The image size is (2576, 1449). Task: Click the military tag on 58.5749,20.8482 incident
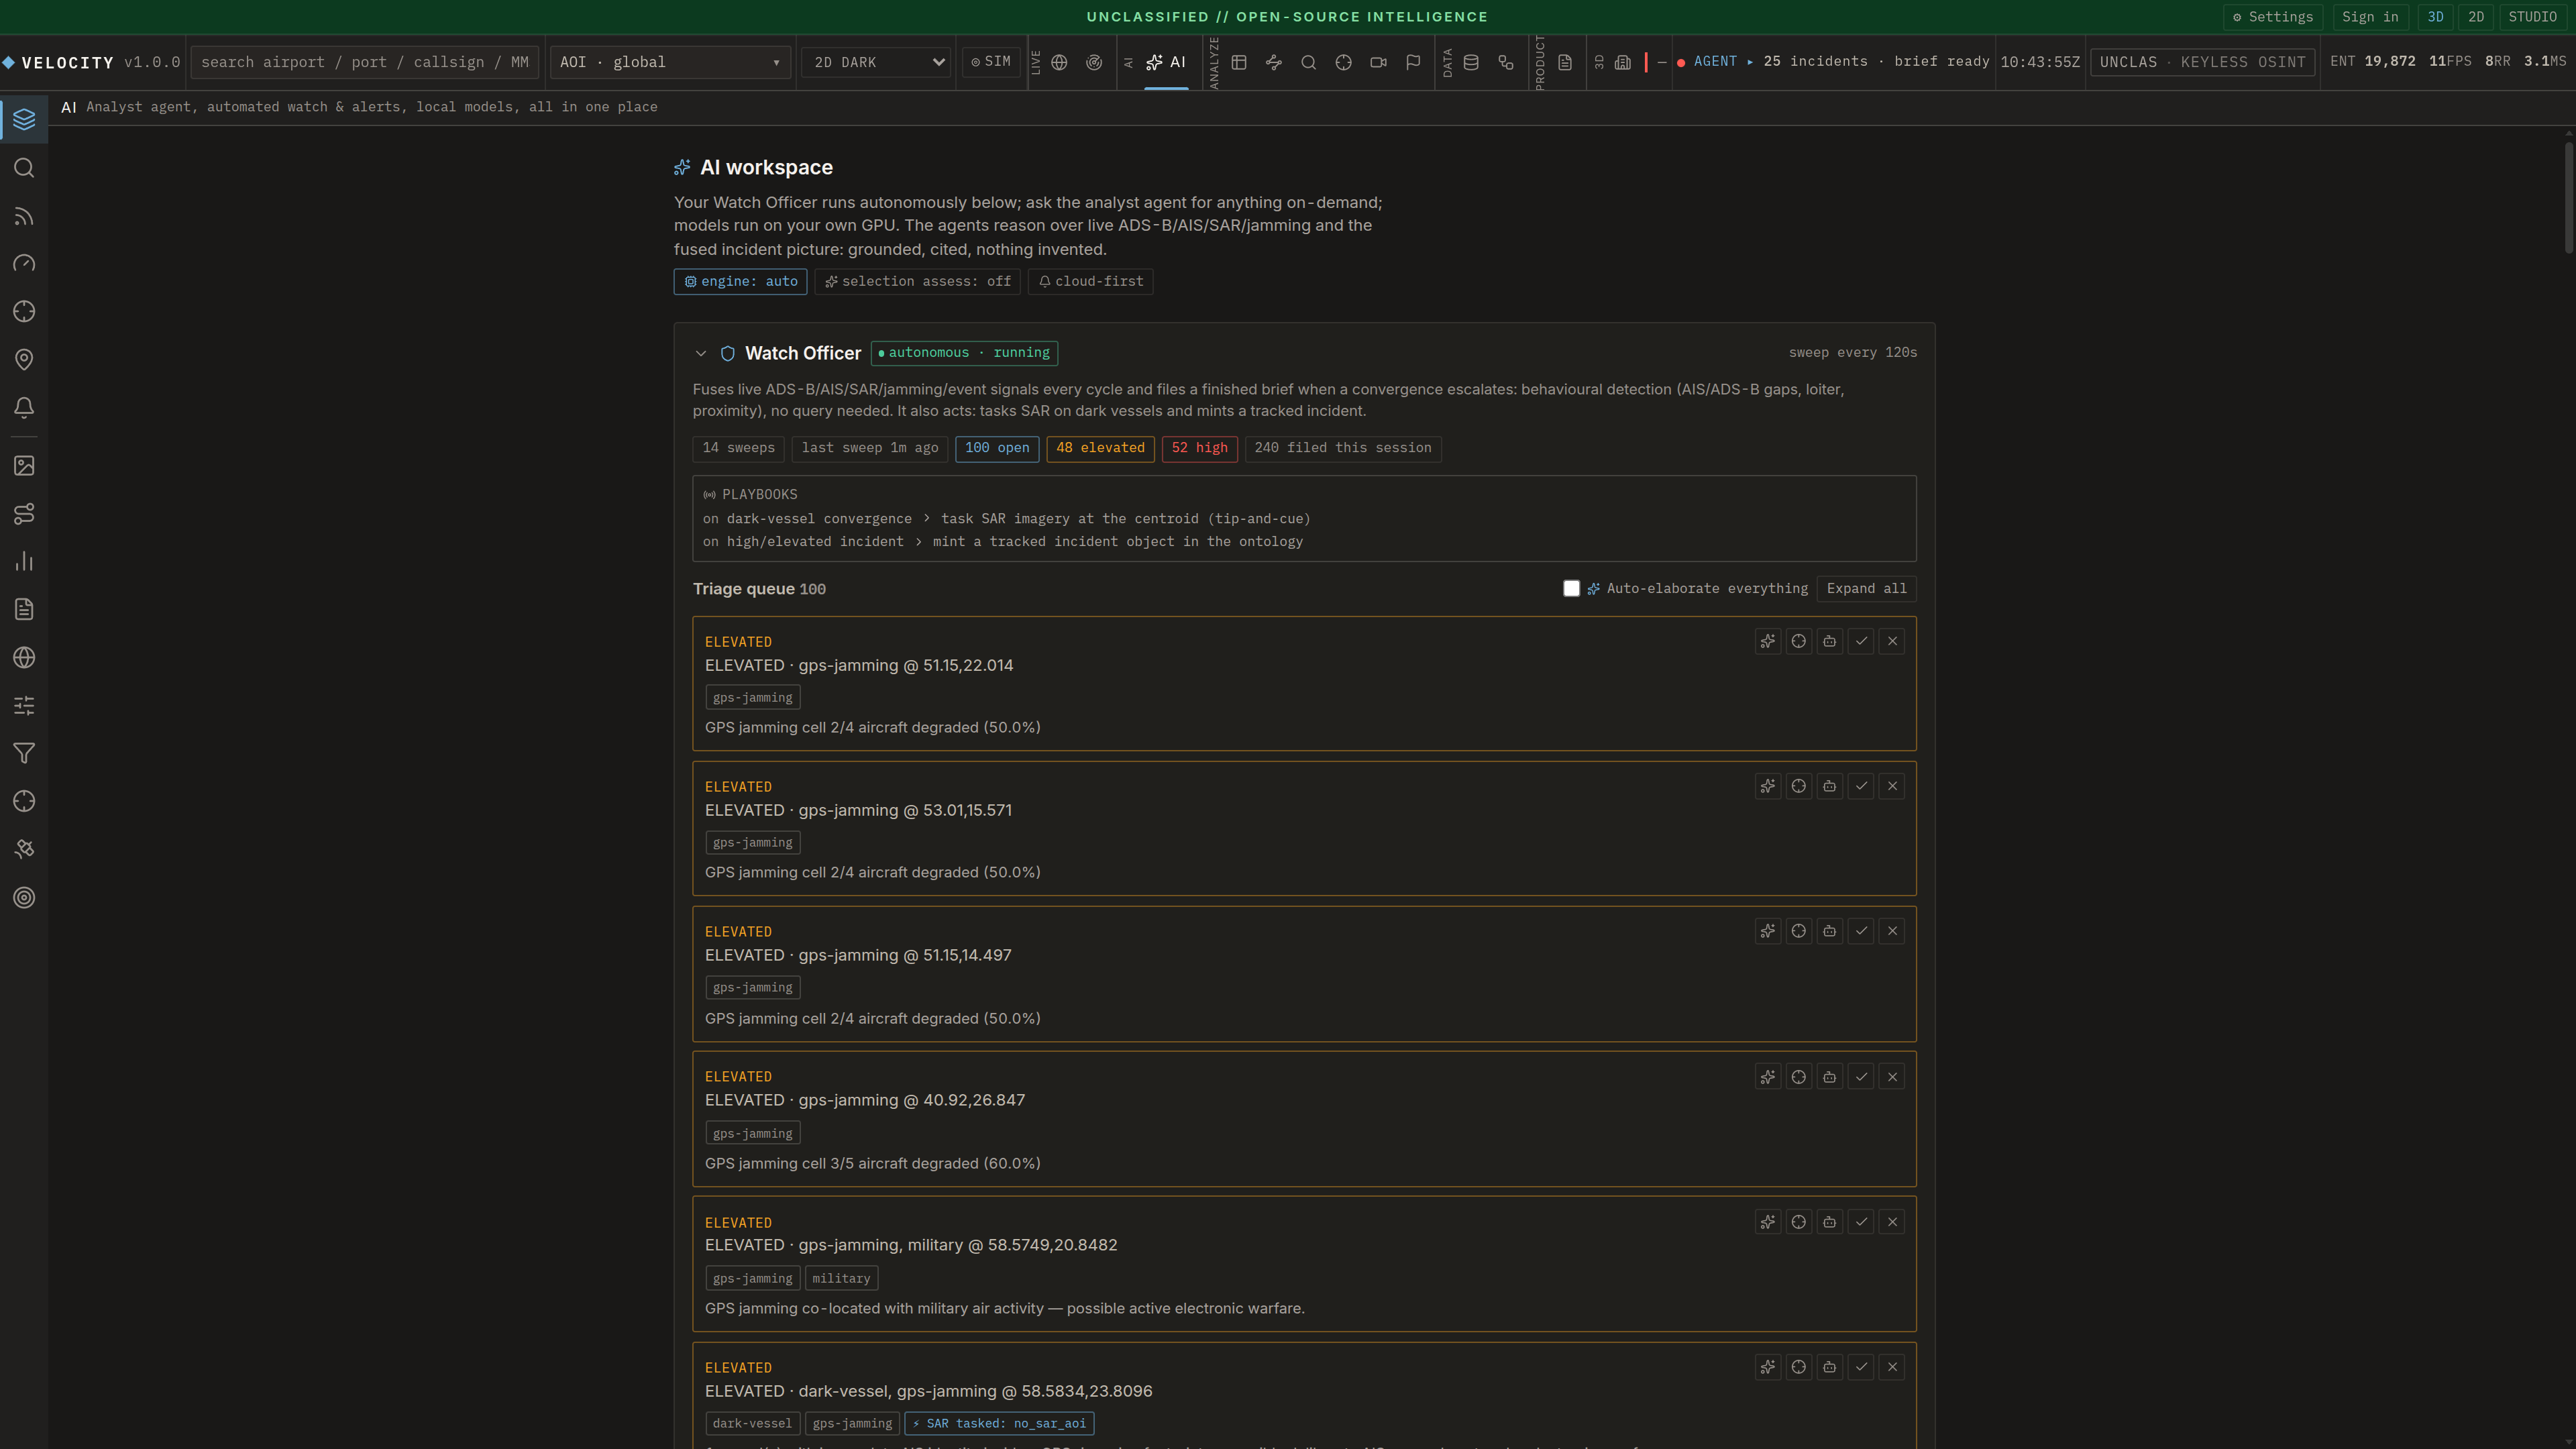click(x=841, y=1279)
